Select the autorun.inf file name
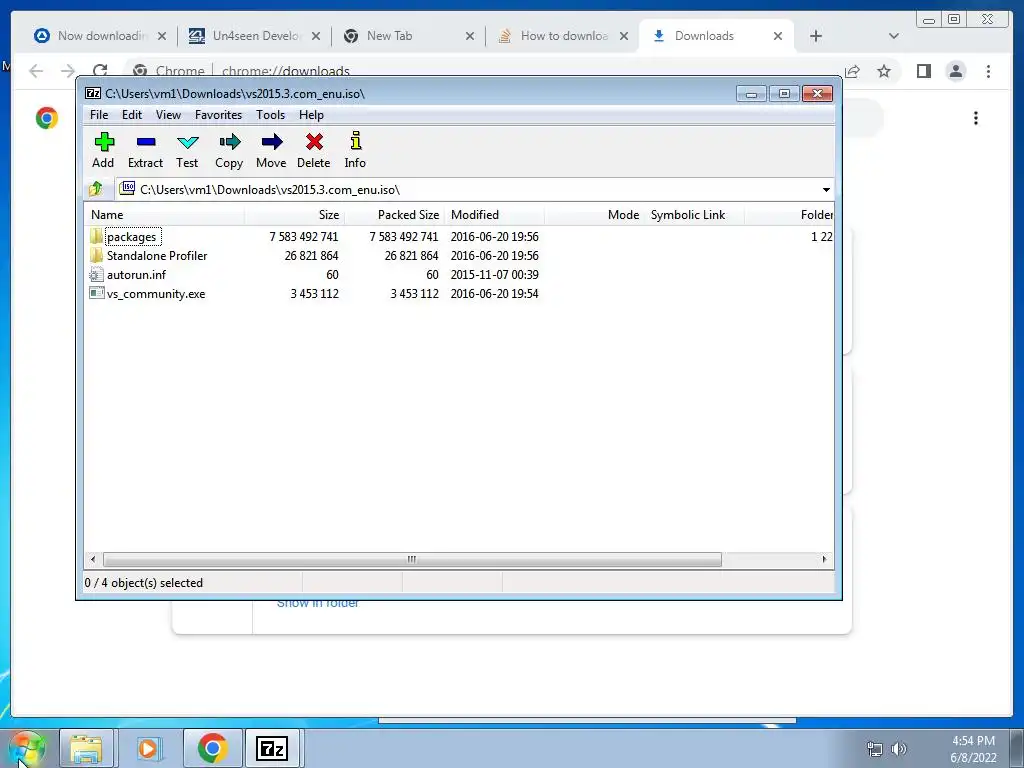The height and width of the screenshot is (768, 1024). click(x=136, y=274)
